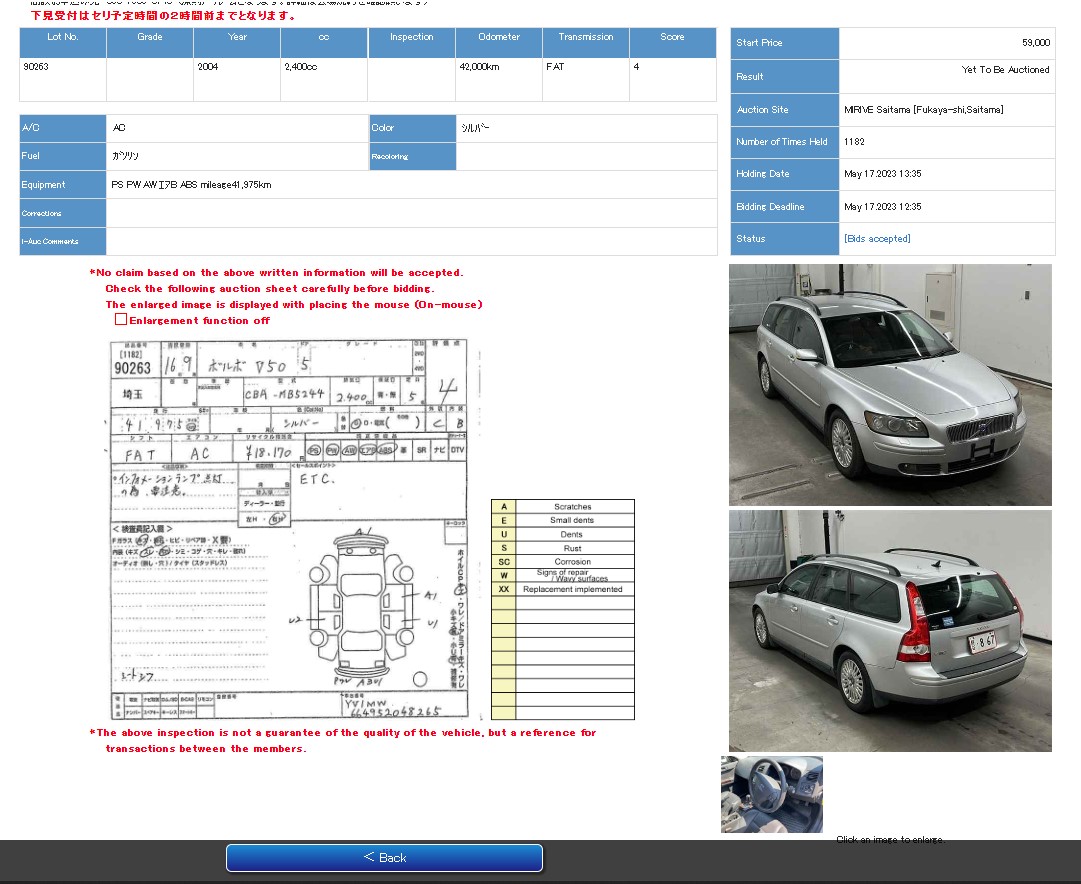The image size is (1081, 884).
Task: Click the auction inspection sheet image
Action: tap(290, 530)
